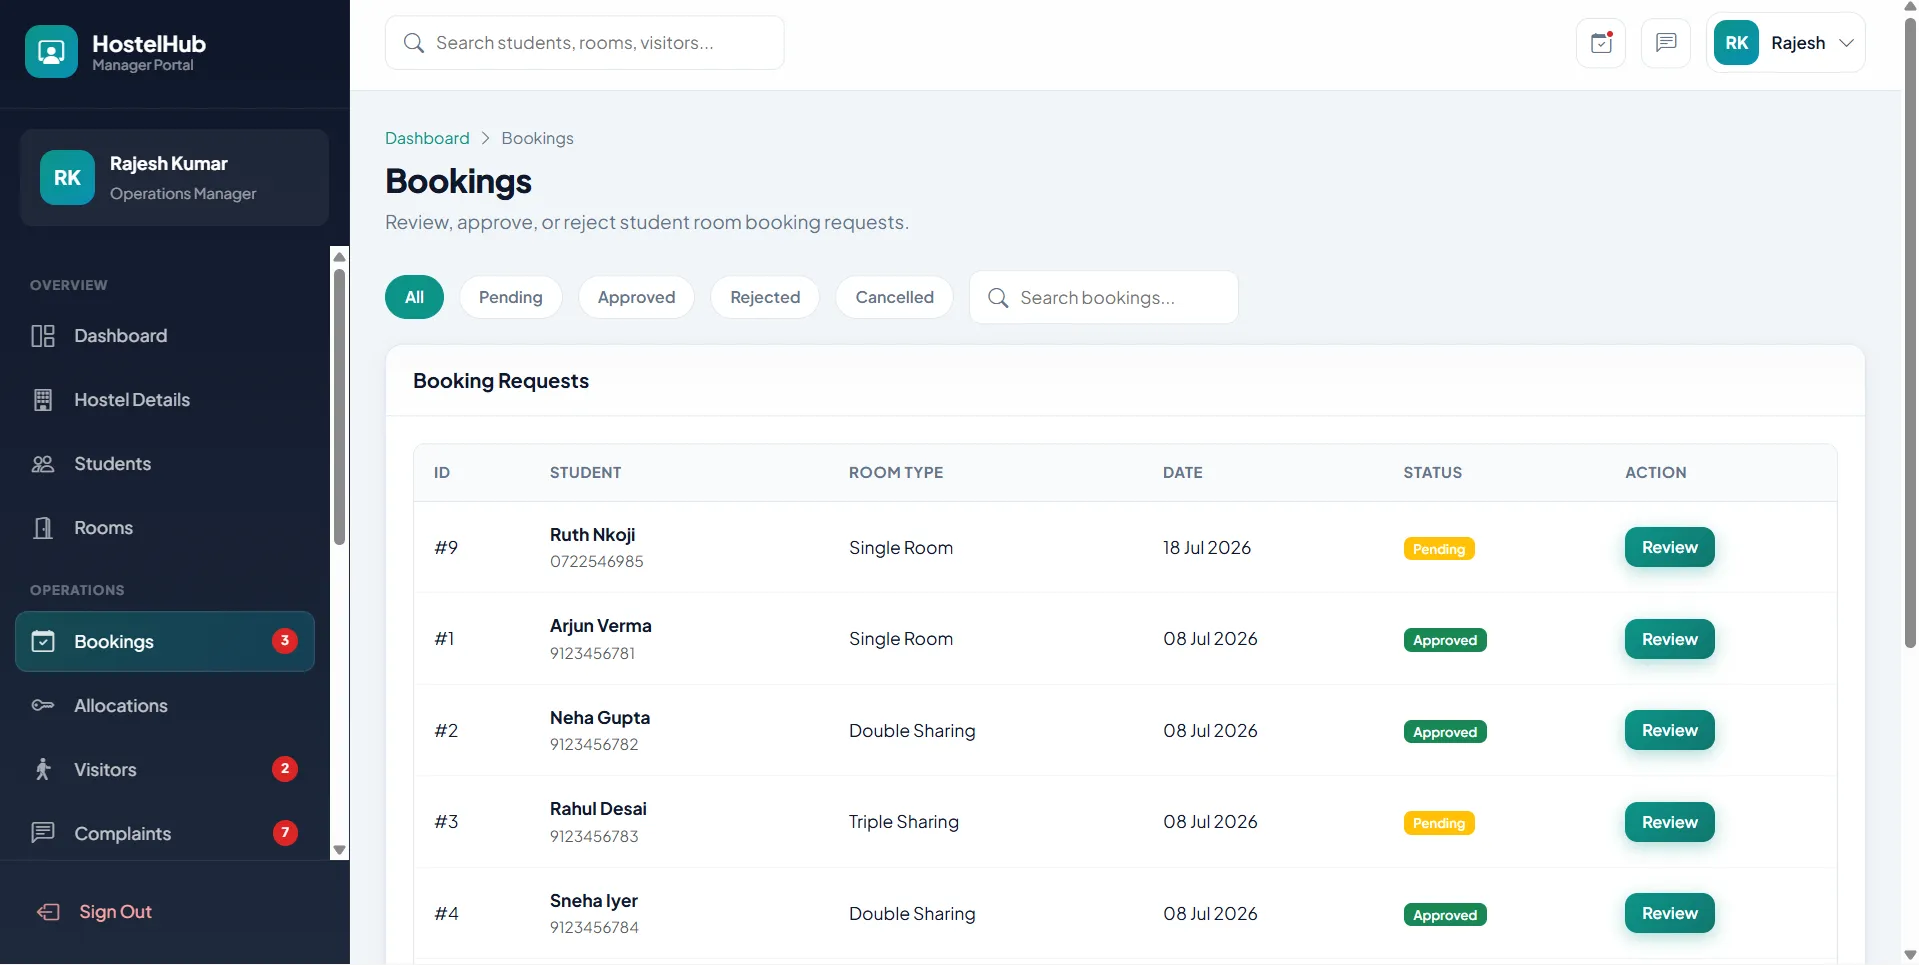Click the RK avatar in top bar

[x=1736, y=43]
